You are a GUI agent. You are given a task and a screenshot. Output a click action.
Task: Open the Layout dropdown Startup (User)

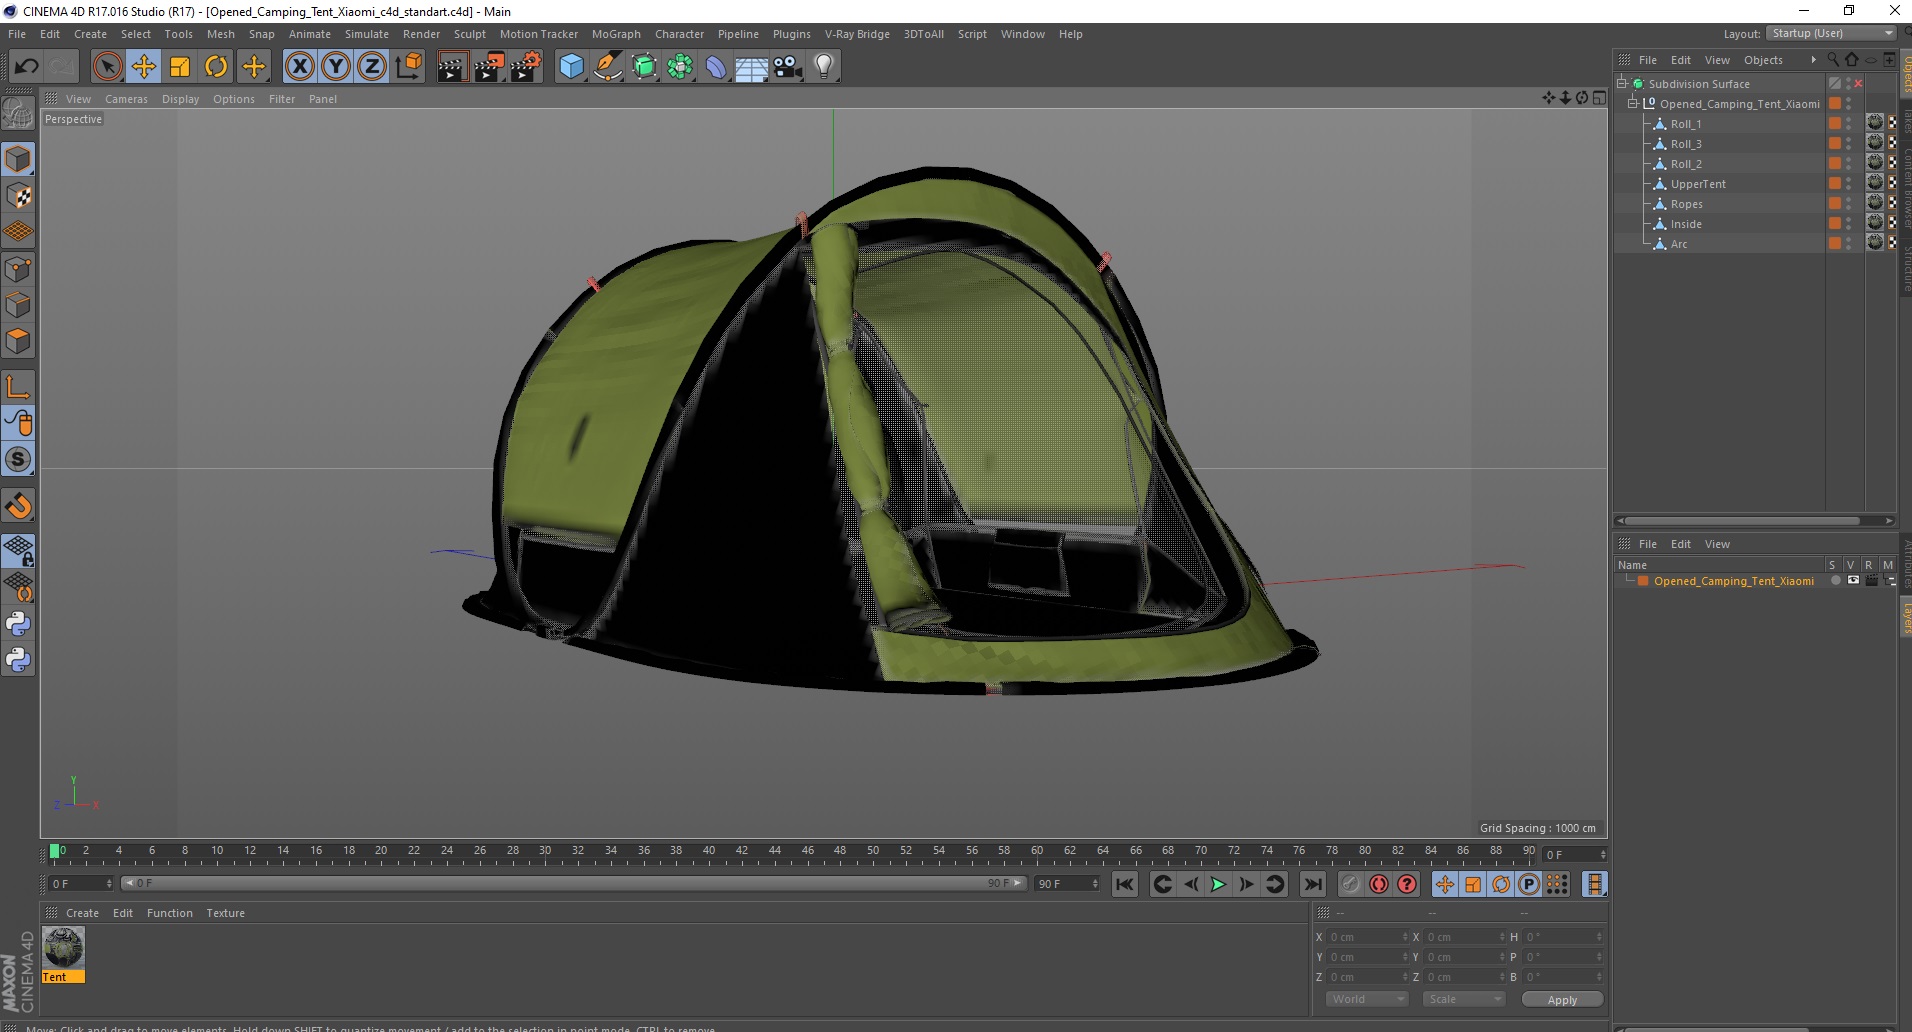pos(1830,33)
